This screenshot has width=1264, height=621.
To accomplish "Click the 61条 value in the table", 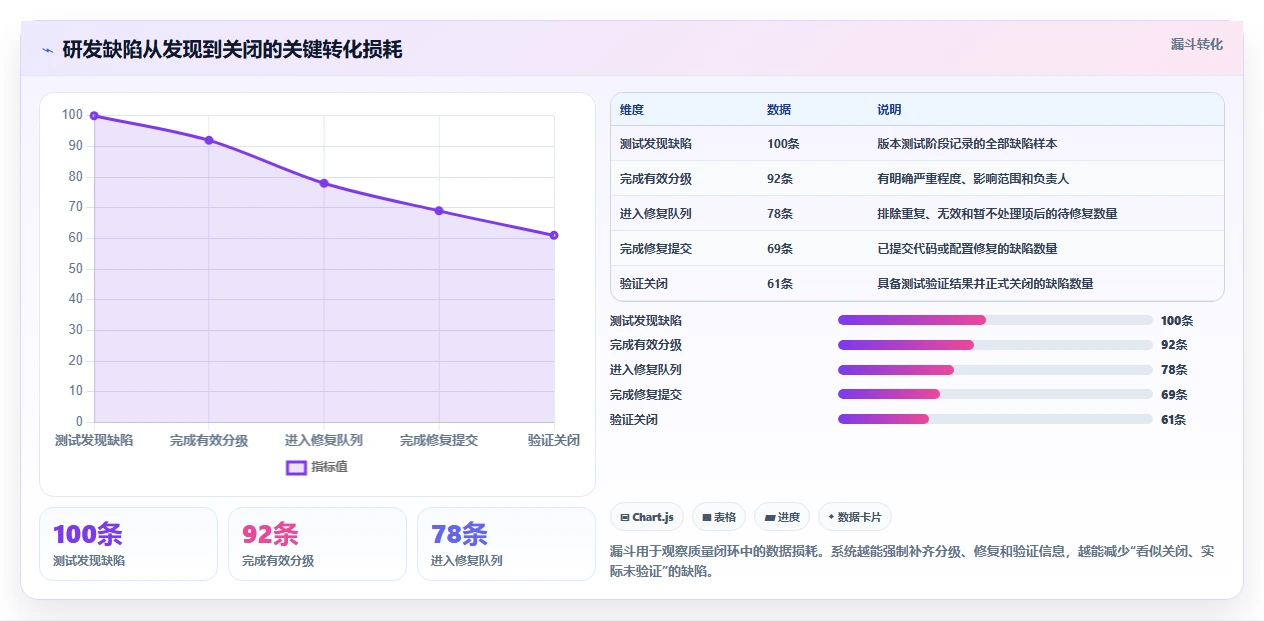I will coord(780,283).
